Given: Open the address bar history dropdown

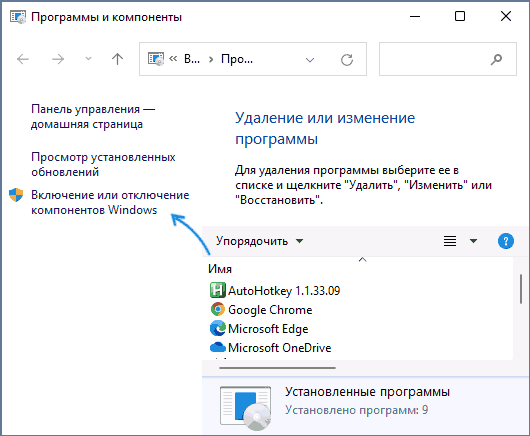Looking at the screenshot, I should pyautogui.click(x=310, y=60).
